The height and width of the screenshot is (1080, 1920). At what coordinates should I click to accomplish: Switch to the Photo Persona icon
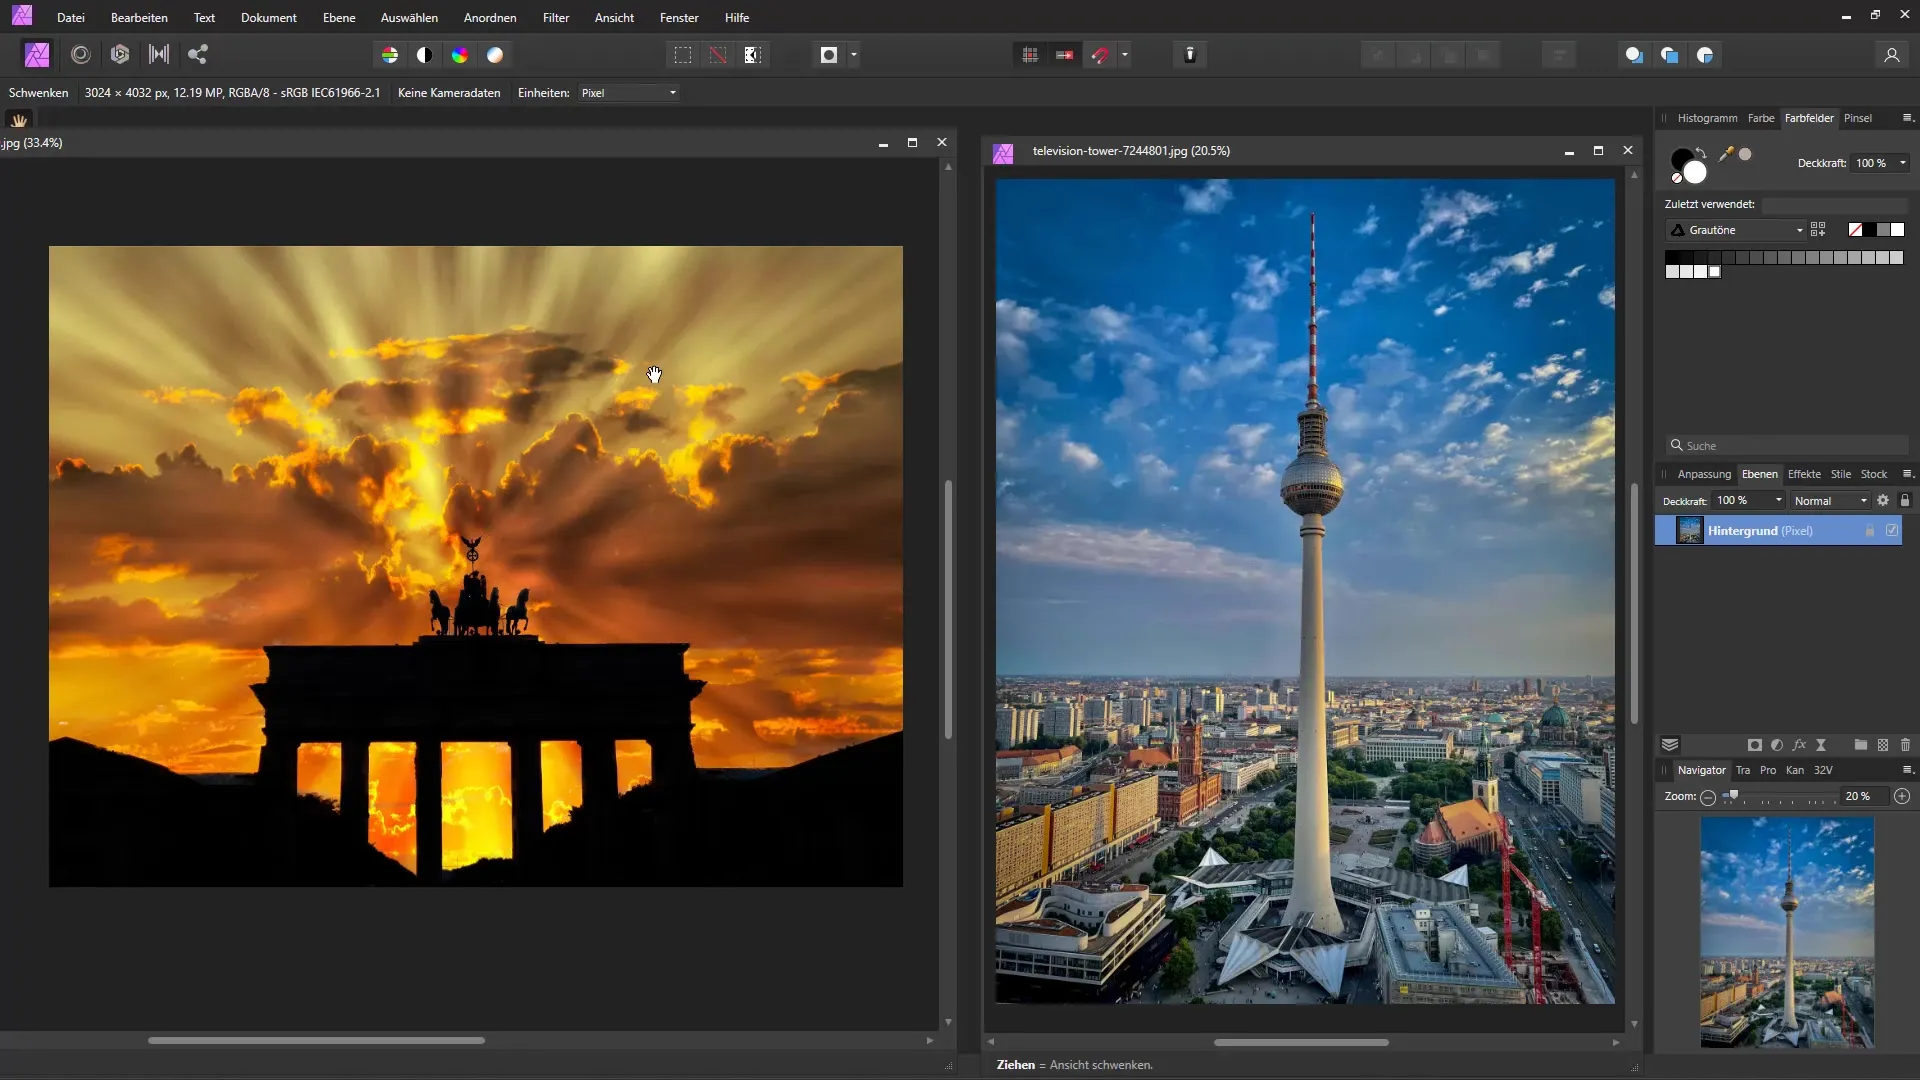click(x=37, y=55)
